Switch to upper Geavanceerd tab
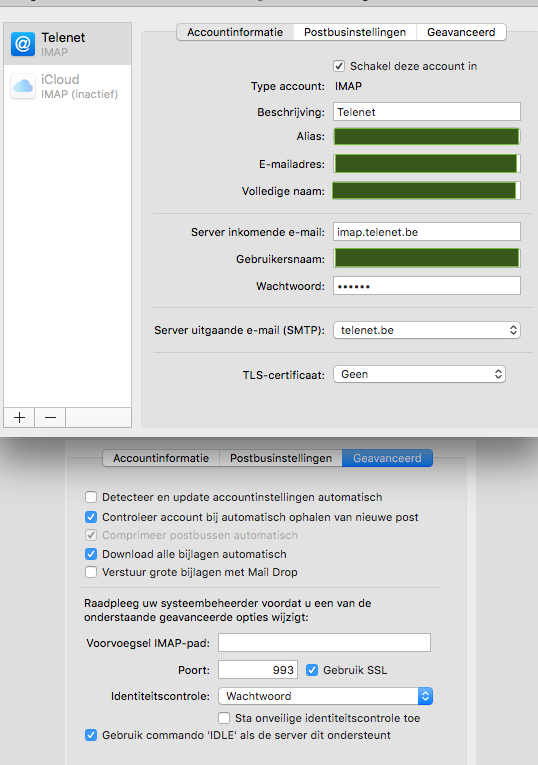The image size is (538, 765). (461, 32)
